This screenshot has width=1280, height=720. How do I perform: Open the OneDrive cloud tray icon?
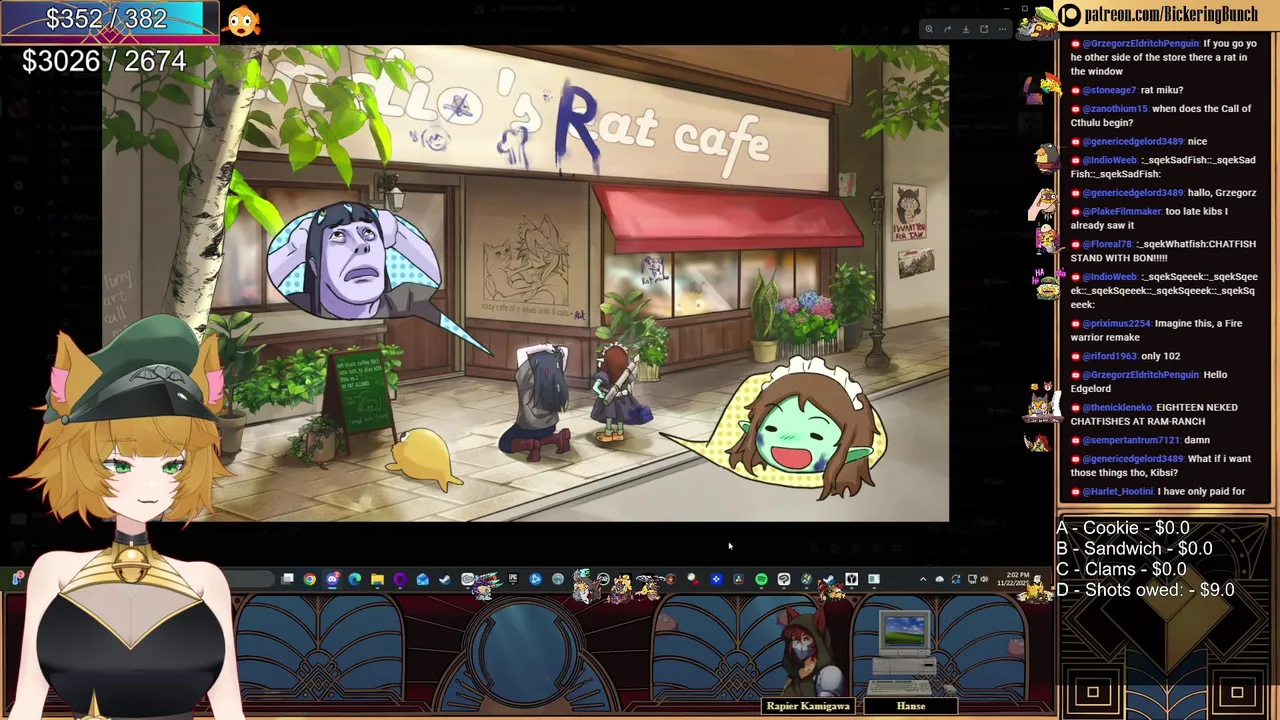[940, 579]
